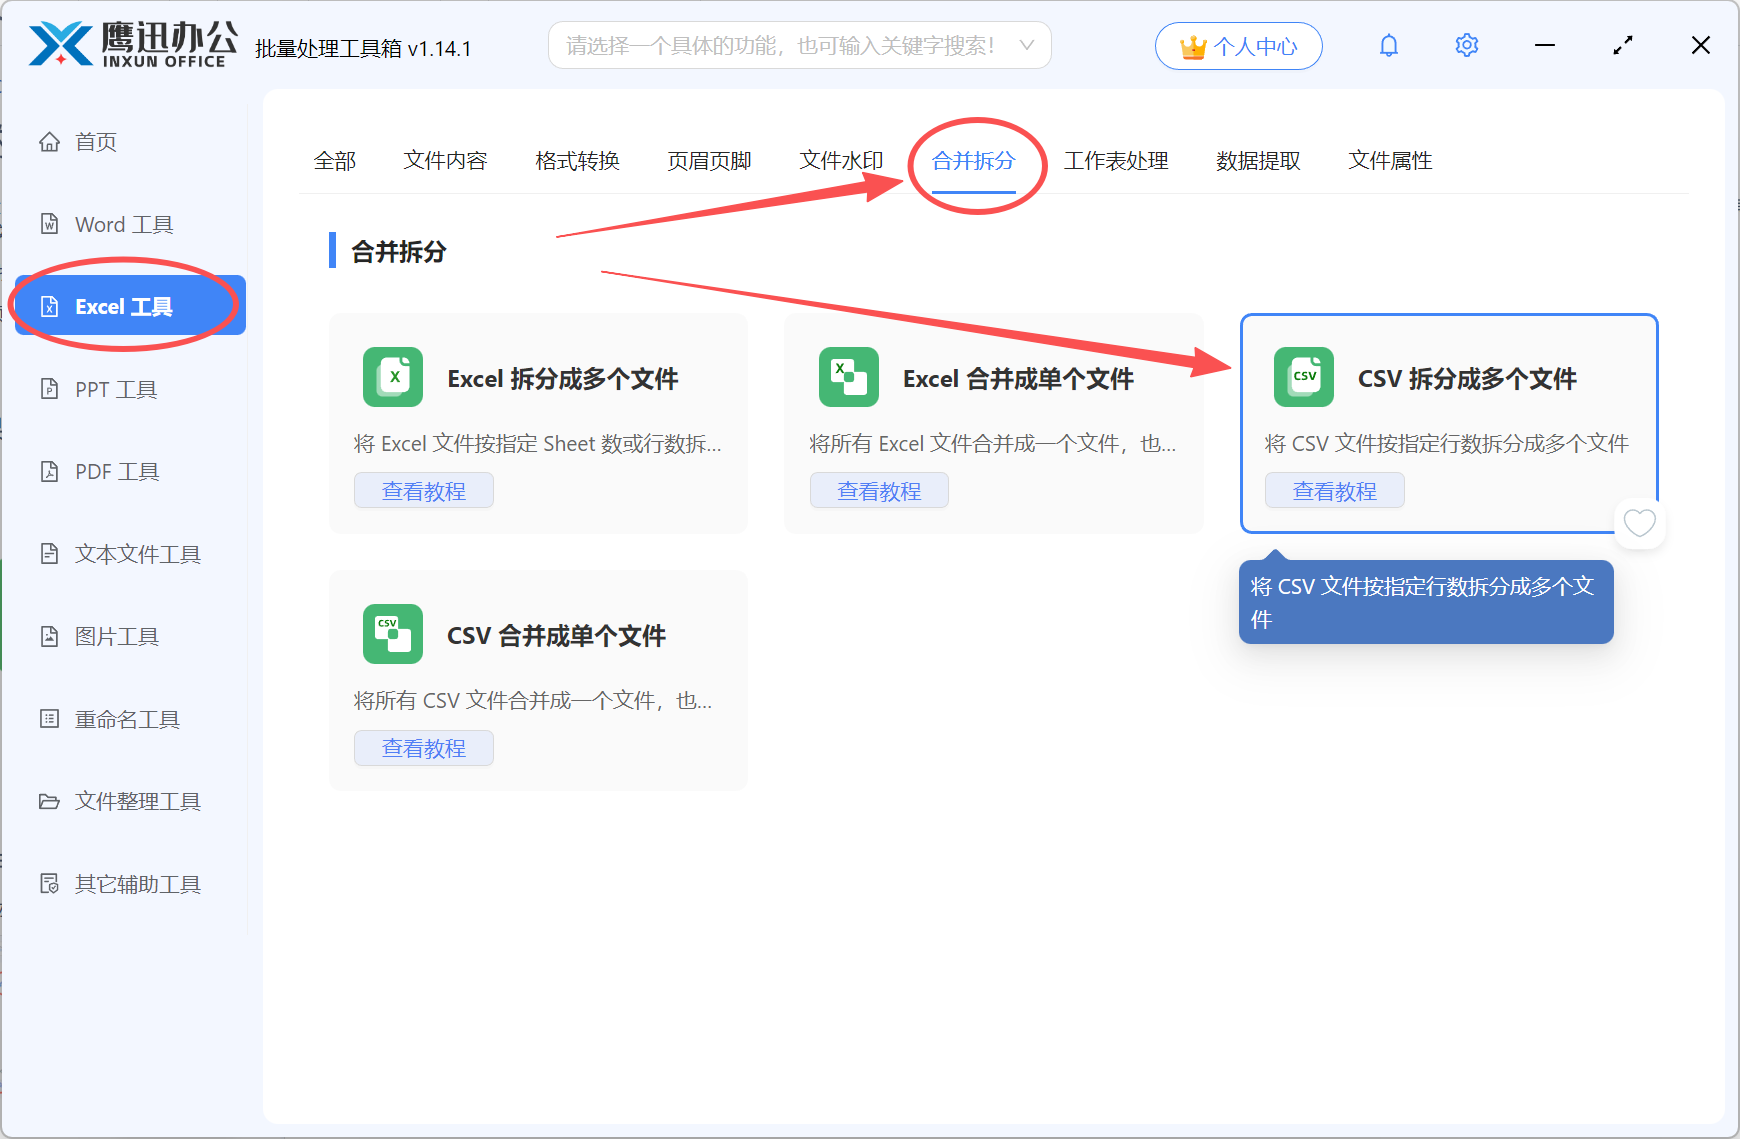1740x1139 pixels.
Task: Switch to the 格式转换 tab
Action: click(577, 160)
